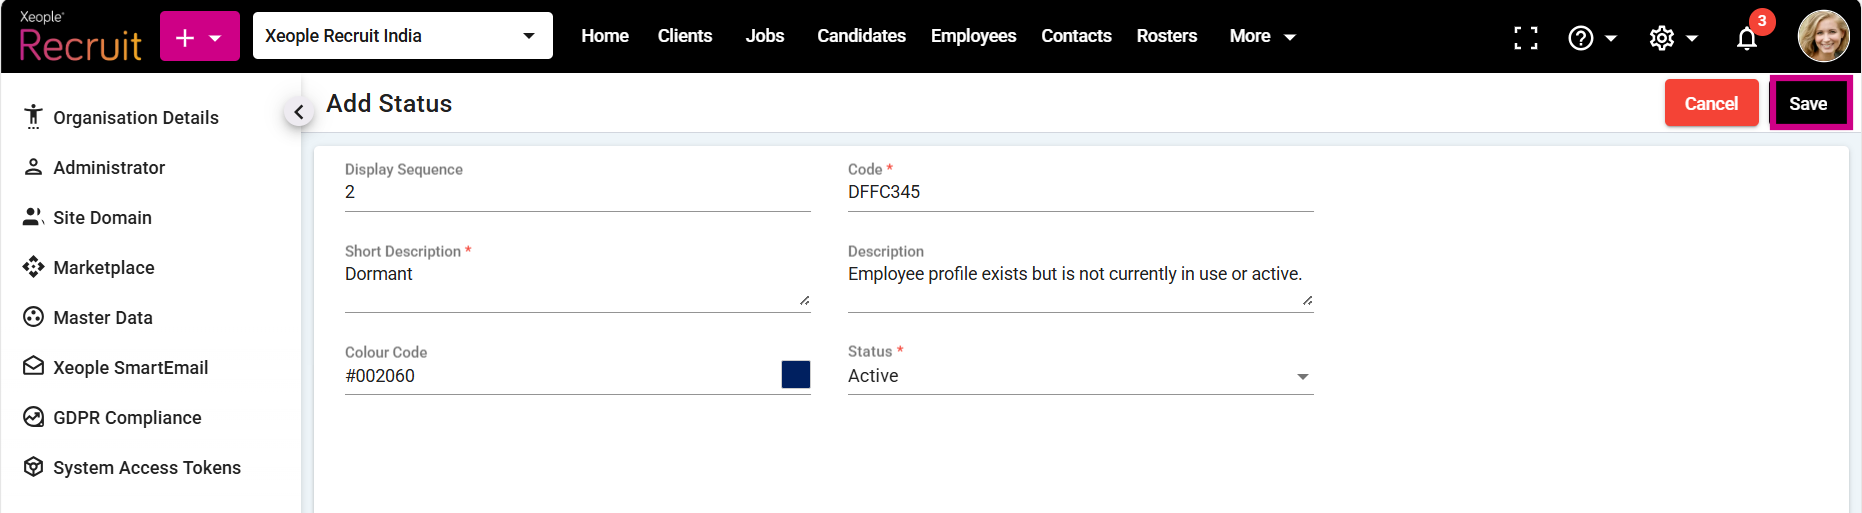1862x513 pixels.
Task: Open the Status dropdown showing Active
Action: point(1079,376)
